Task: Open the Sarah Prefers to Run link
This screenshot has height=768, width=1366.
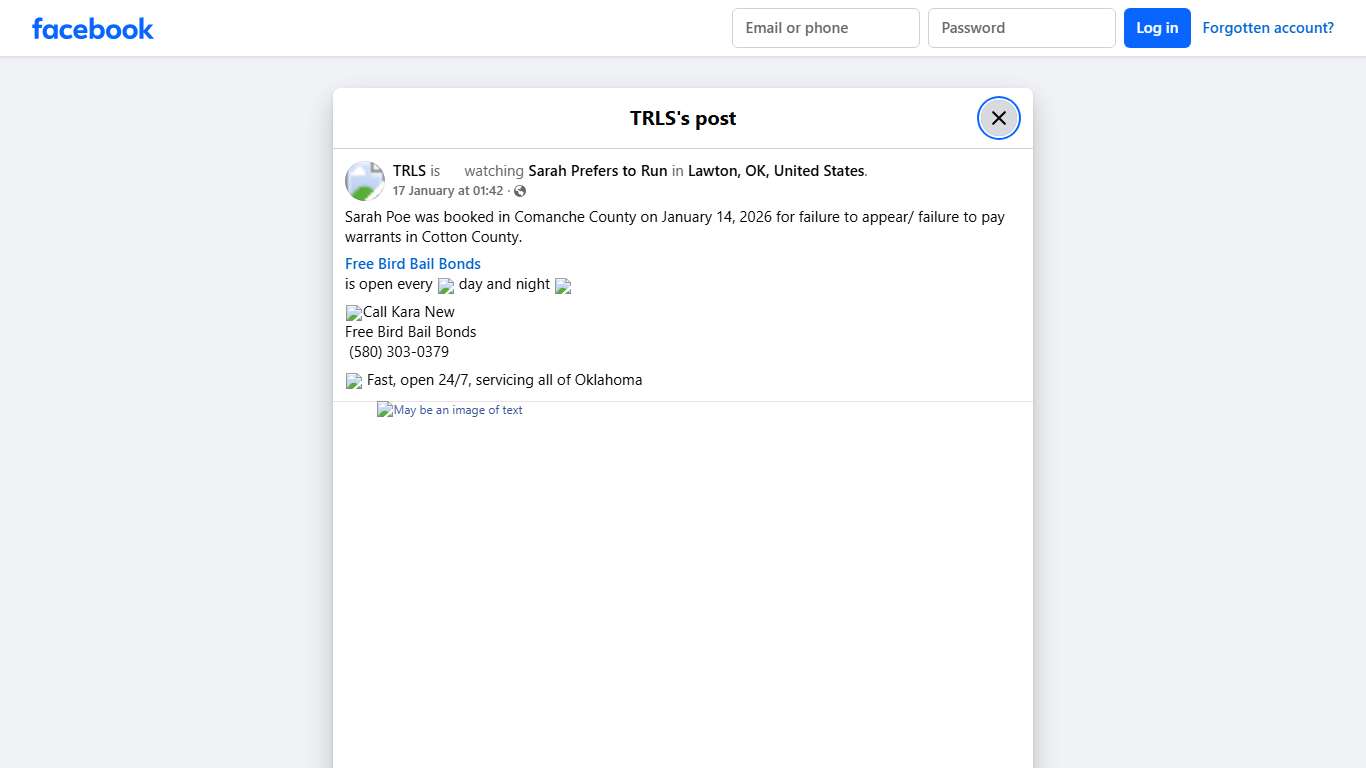Action: [597, 171]
